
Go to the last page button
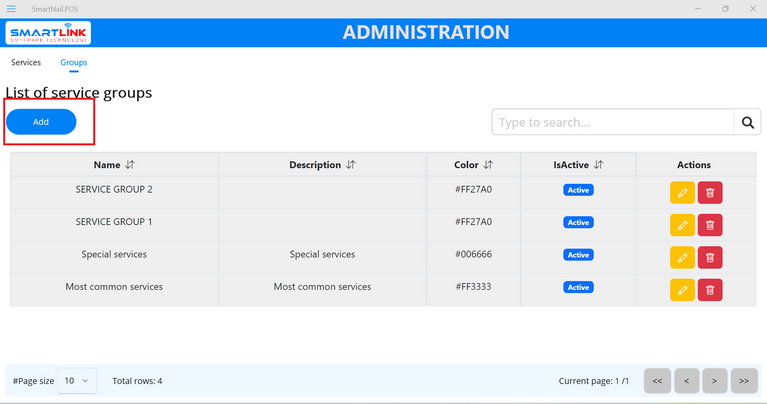744,381
